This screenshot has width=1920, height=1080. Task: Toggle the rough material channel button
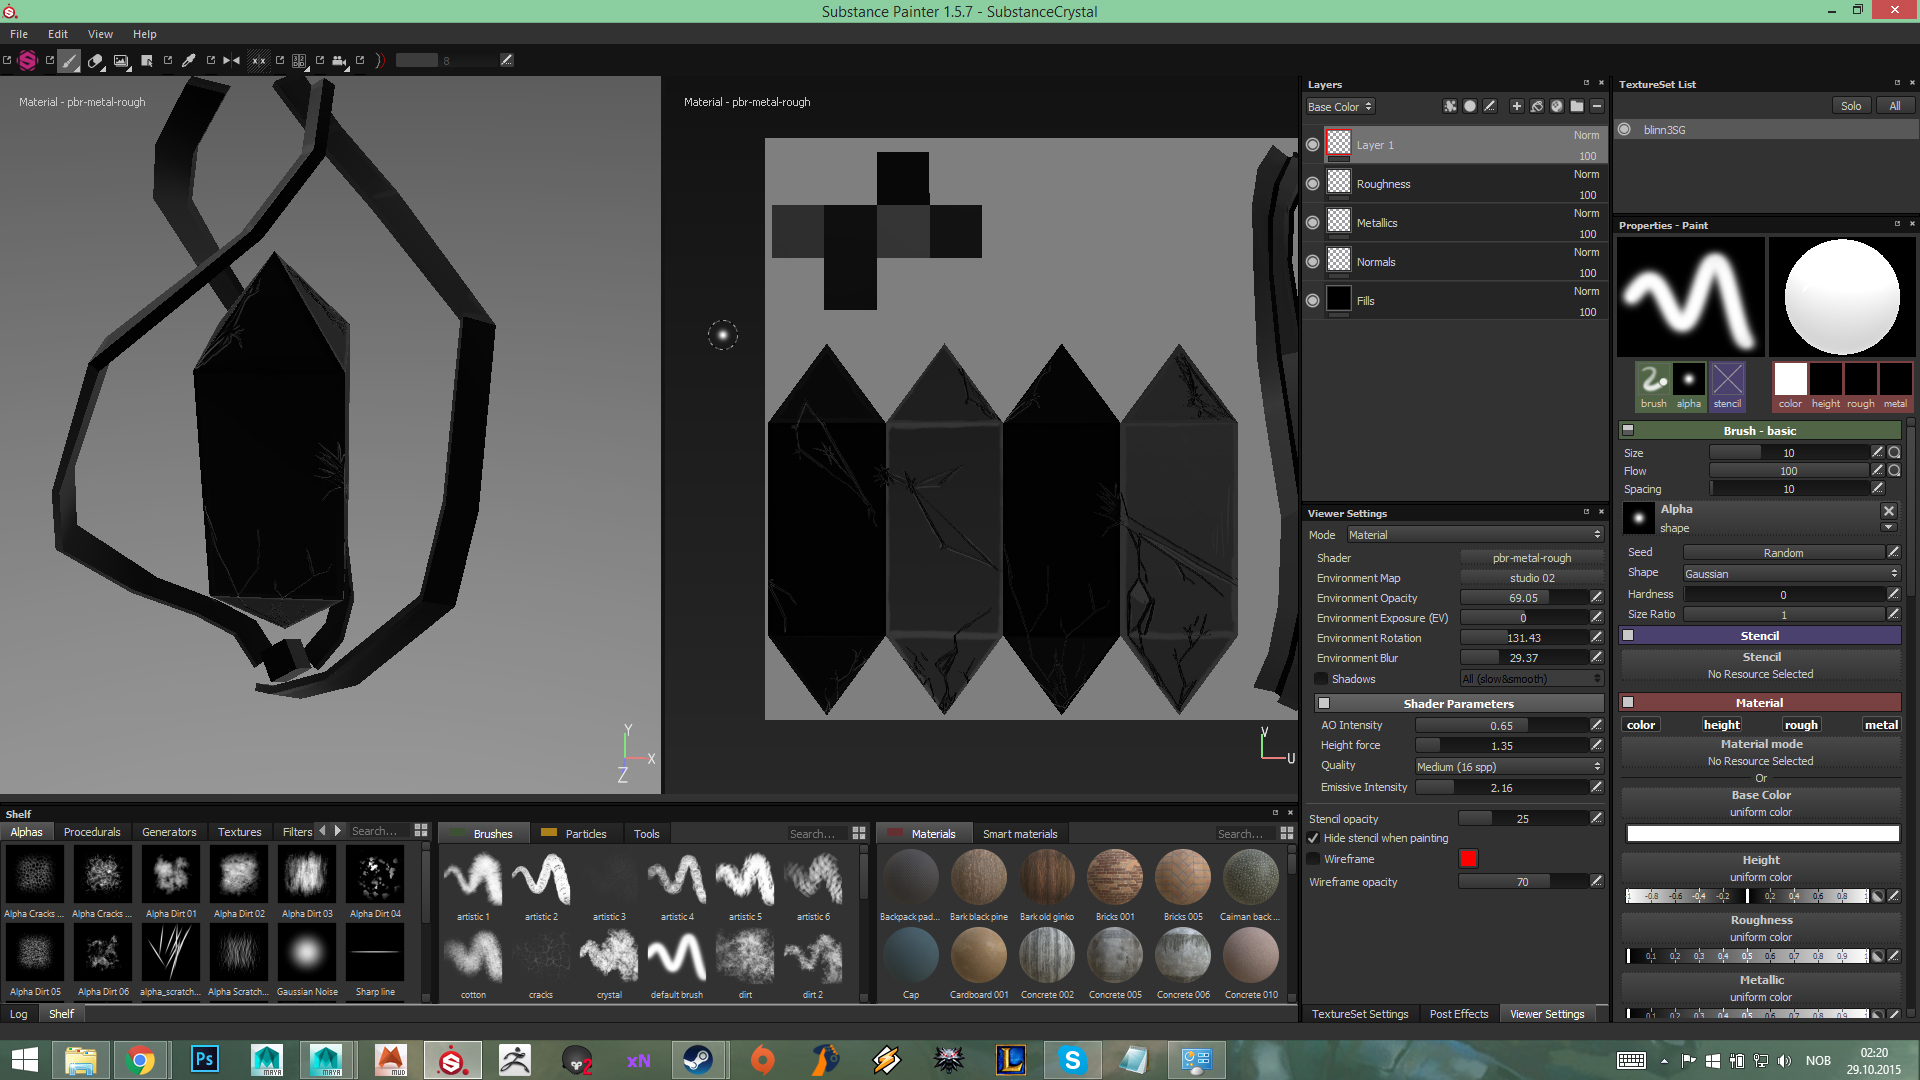(1800, 725)
